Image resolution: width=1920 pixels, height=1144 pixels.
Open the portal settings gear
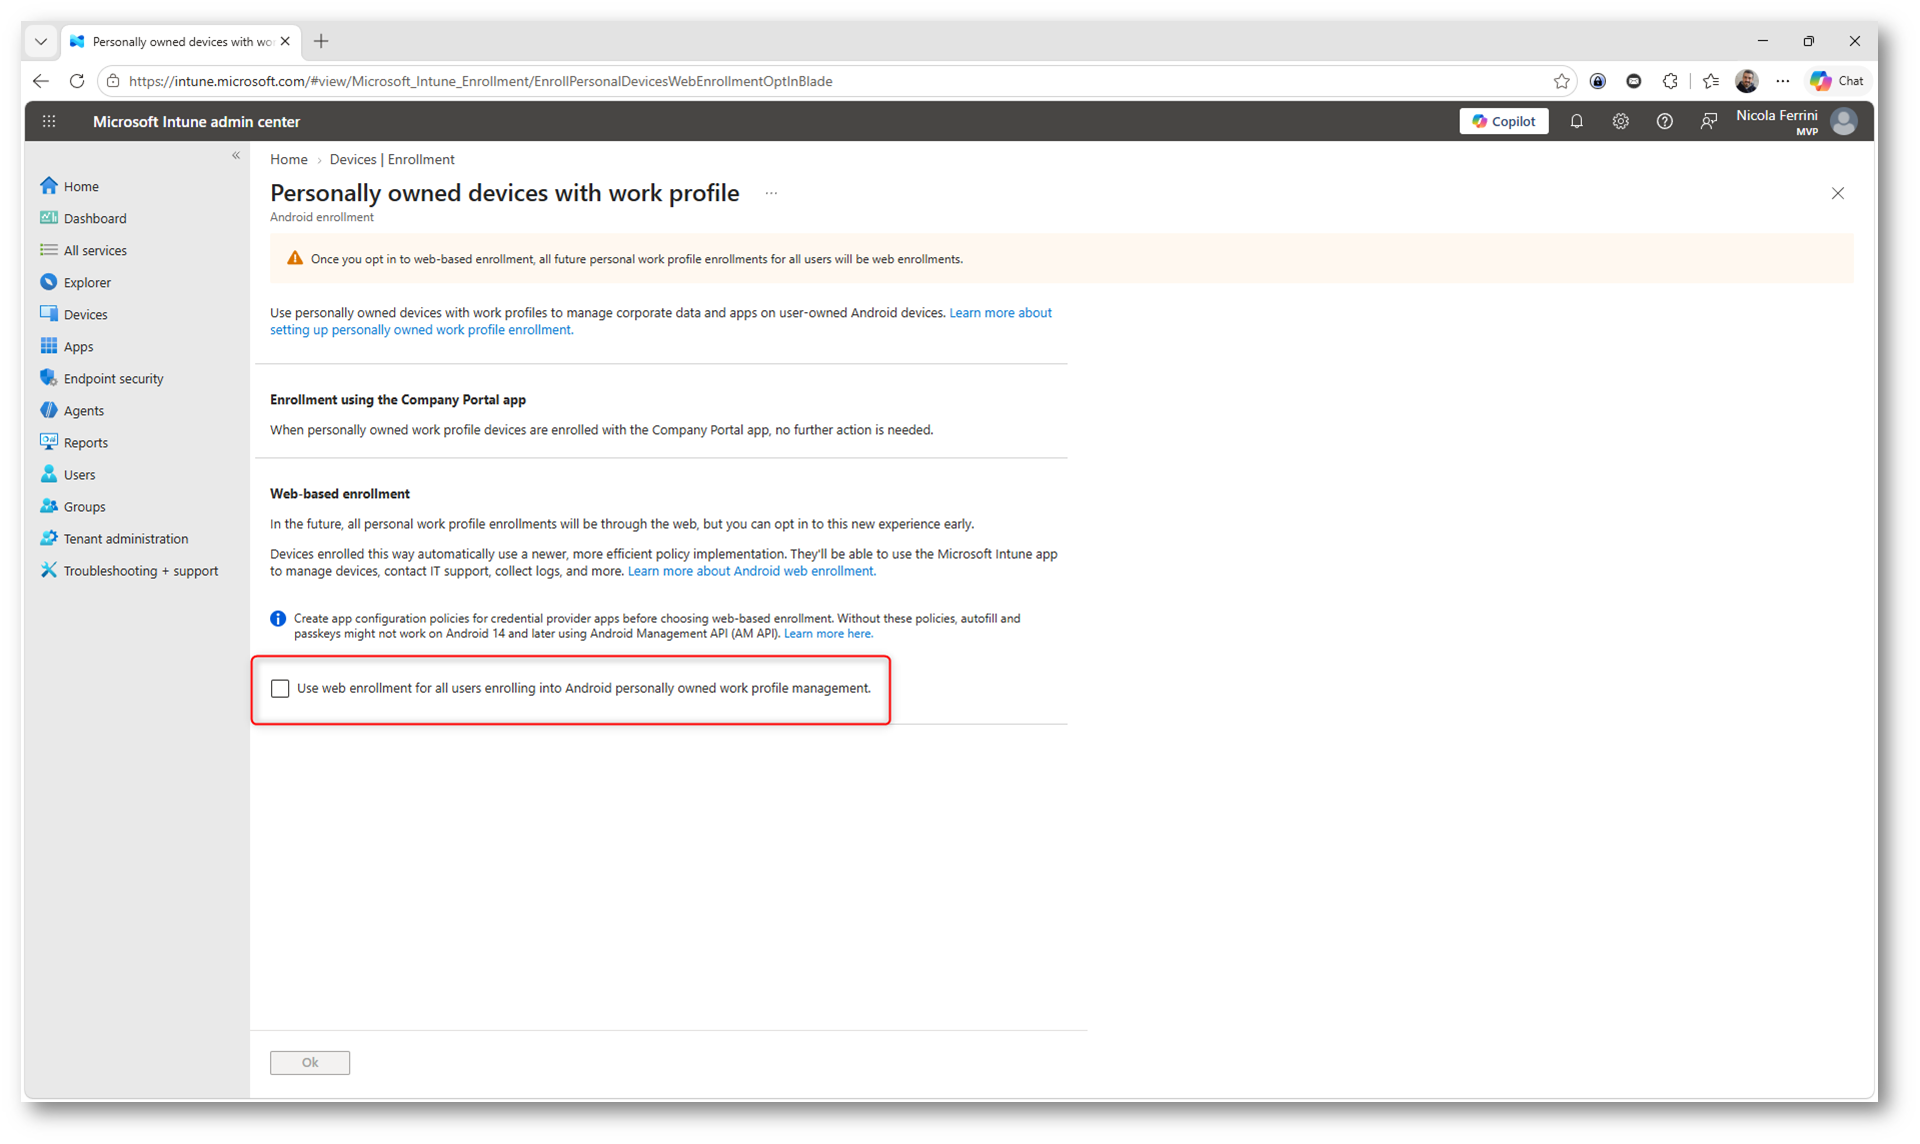[1620, 121]
